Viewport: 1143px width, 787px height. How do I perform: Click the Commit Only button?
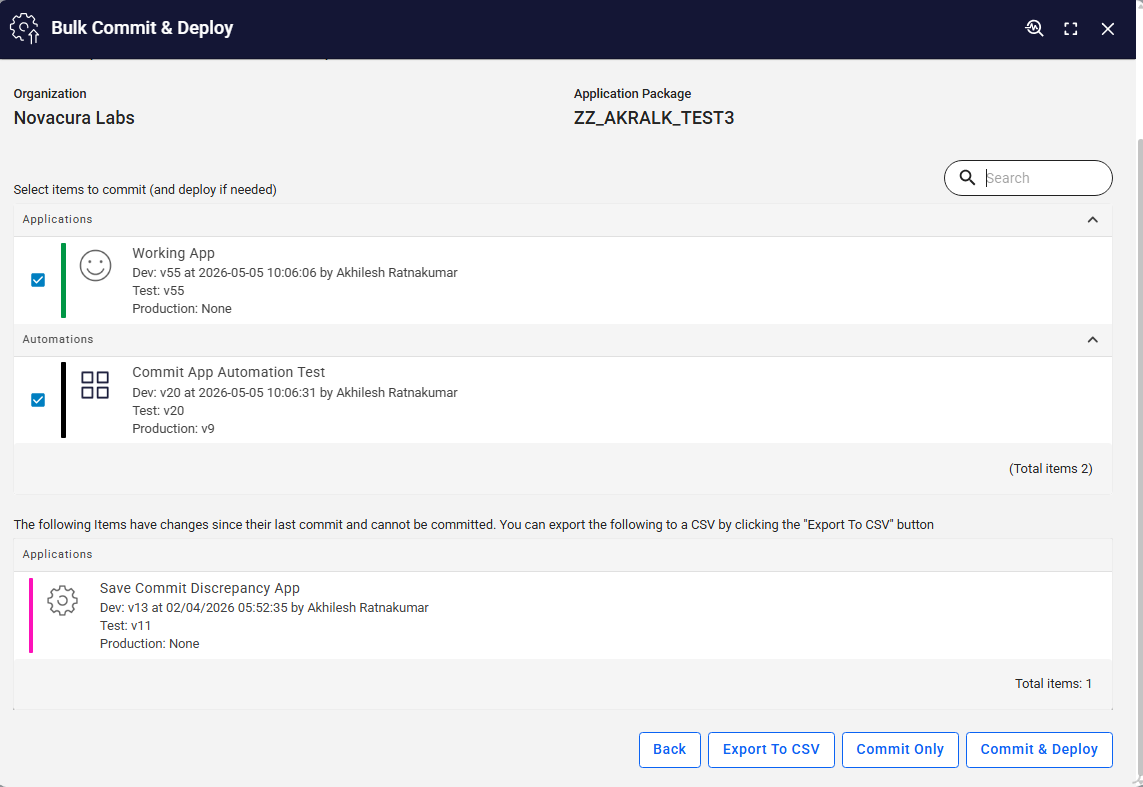pyautogui.click(x=900, y=750)
